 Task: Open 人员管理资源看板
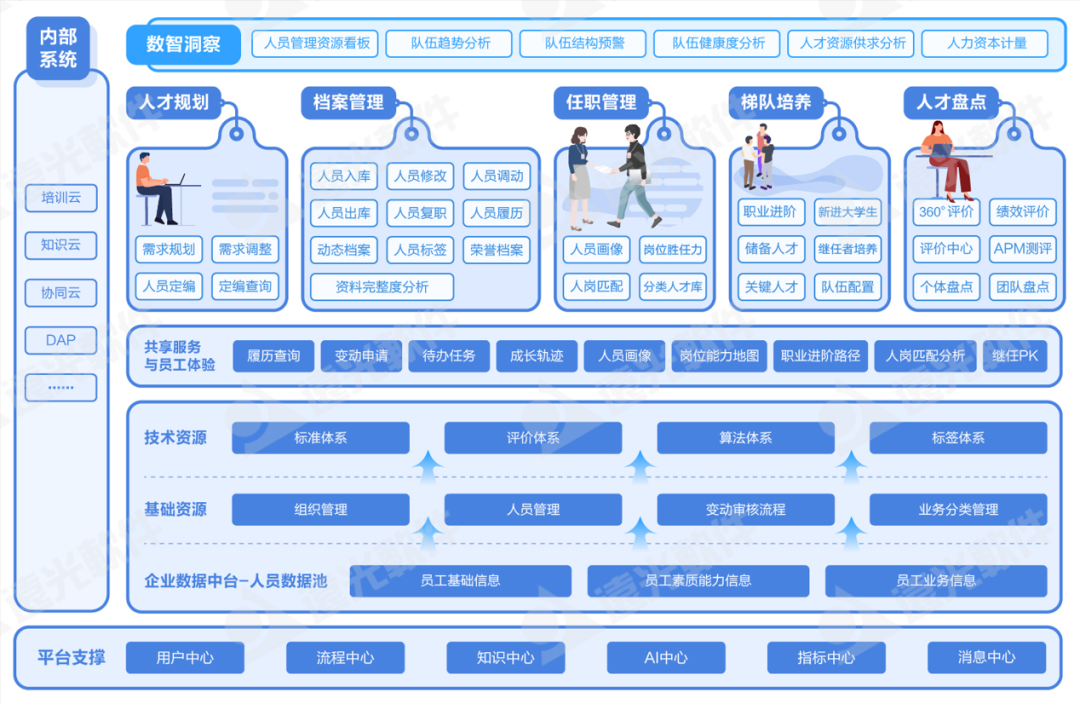pyautogui.click(x=315, y=44)
